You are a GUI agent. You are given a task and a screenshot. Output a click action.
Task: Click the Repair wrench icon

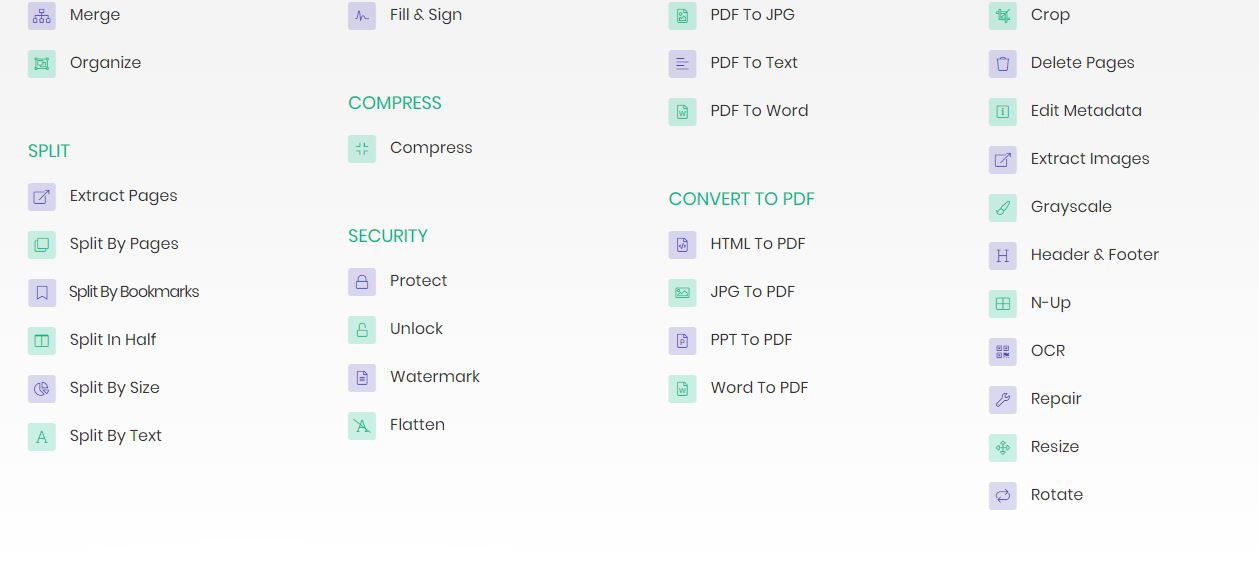pos(1003,400)
